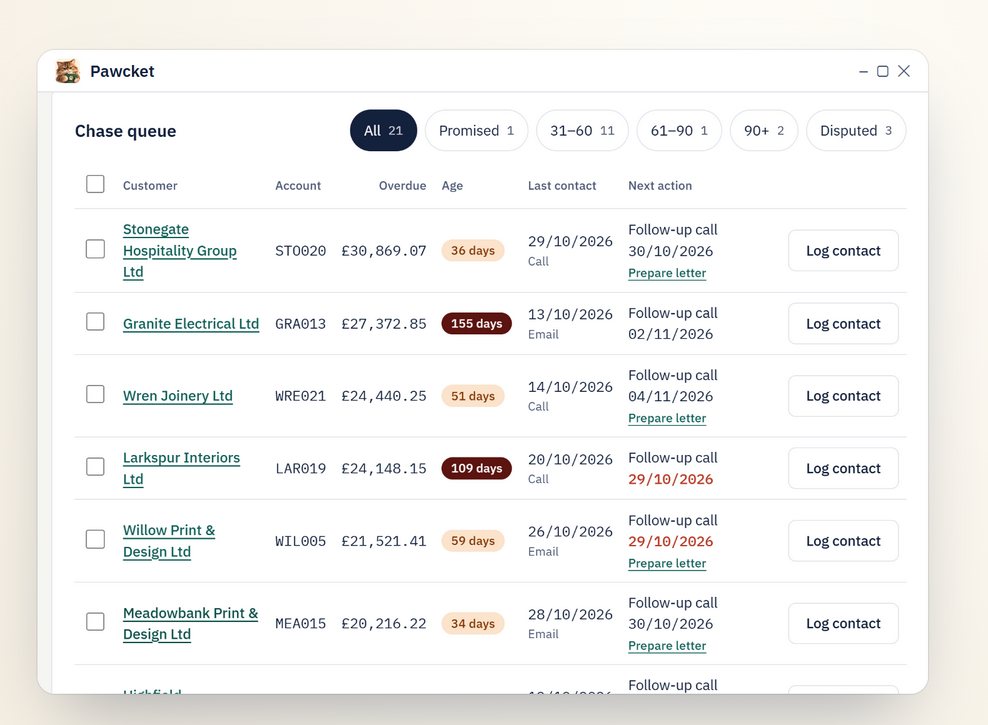
Task: Log contact for Larkspur Interiors Ltd
Action: [843, 468]
